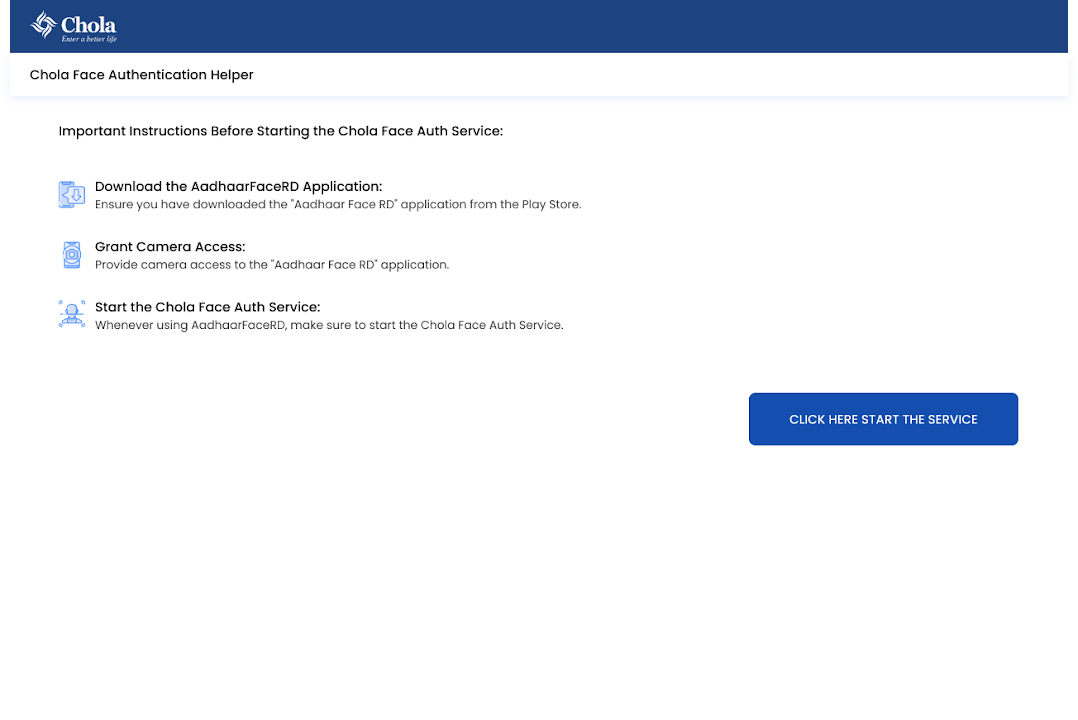Viewport: 1078px width, 720px height.
Task: Click the 'Enter a better life' tagline
Action: pos(89,40)
